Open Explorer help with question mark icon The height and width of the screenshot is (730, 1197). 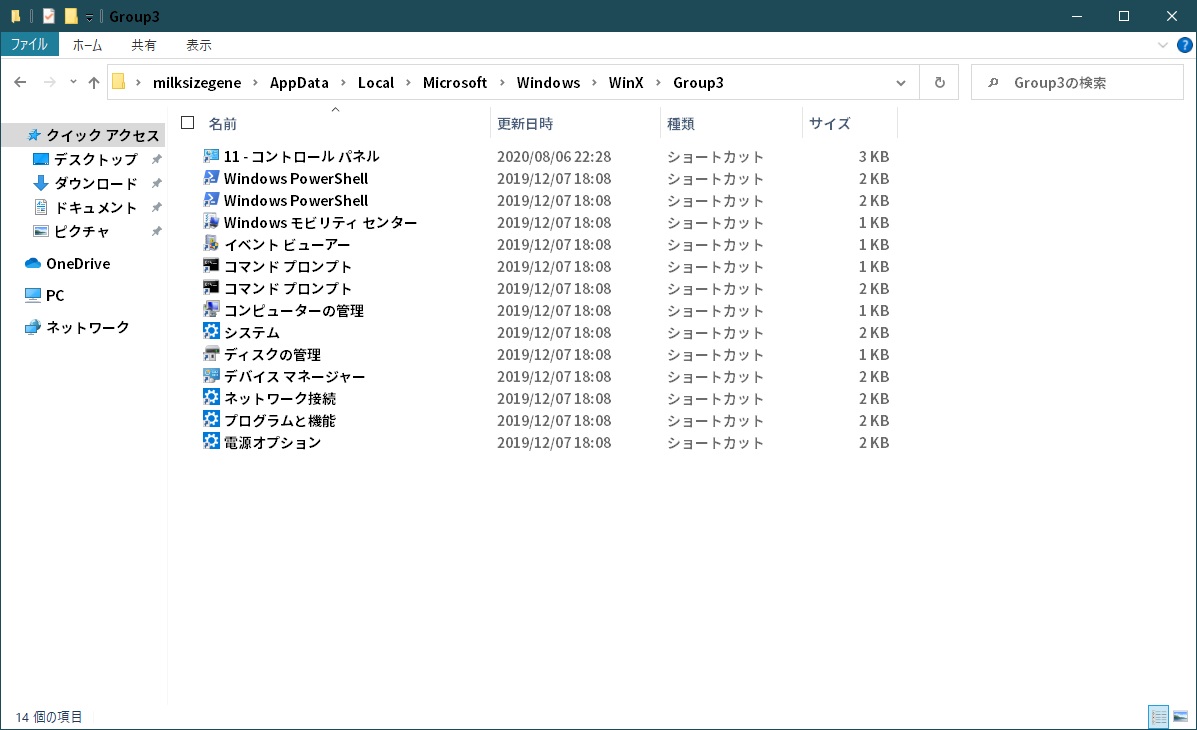click(x=1185, y=45)
